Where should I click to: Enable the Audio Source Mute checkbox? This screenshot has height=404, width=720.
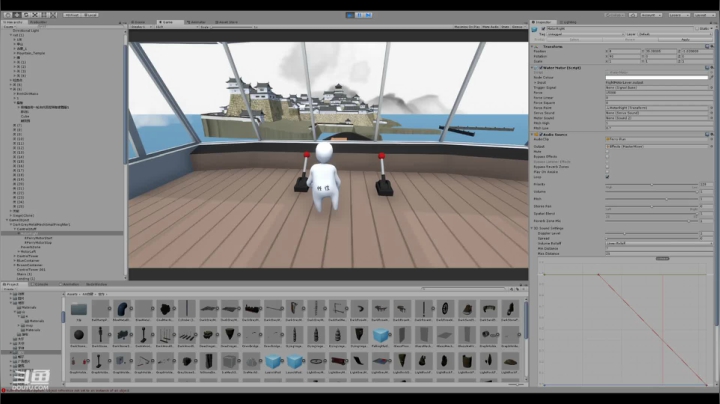608,152
